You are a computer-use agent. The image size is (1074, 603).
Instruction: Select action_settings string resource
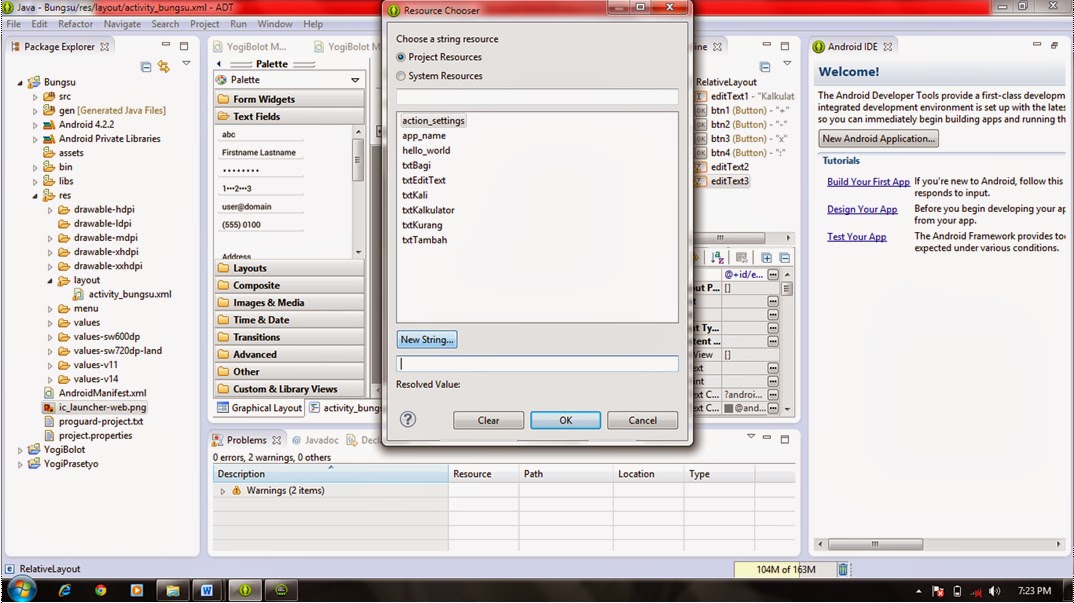[433, 121]
